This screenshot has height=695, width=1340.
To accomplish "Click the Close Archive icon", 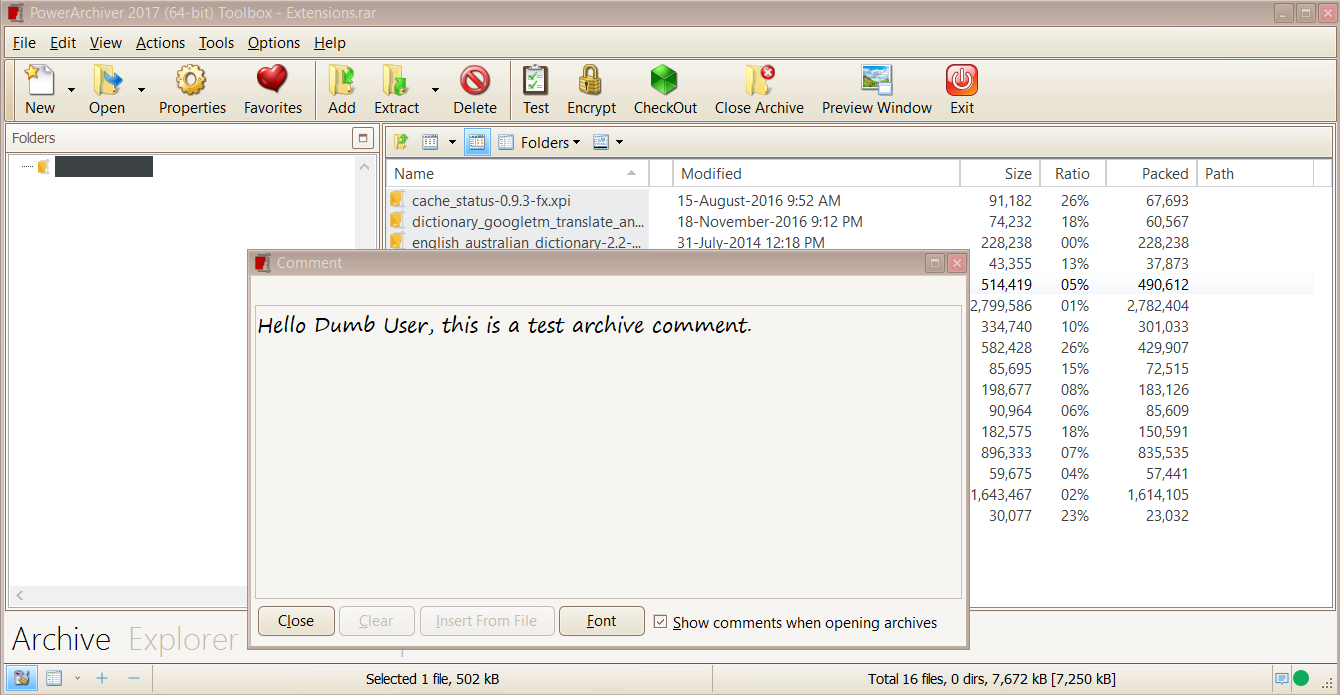I will coord(759,81).
